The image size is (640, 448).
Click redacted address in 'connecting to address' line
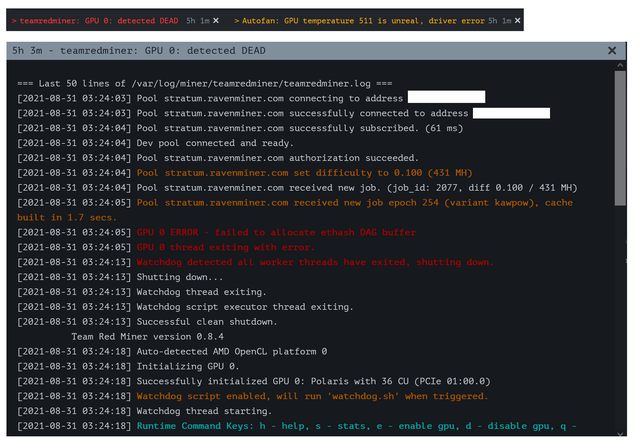(x=447, y=97)
